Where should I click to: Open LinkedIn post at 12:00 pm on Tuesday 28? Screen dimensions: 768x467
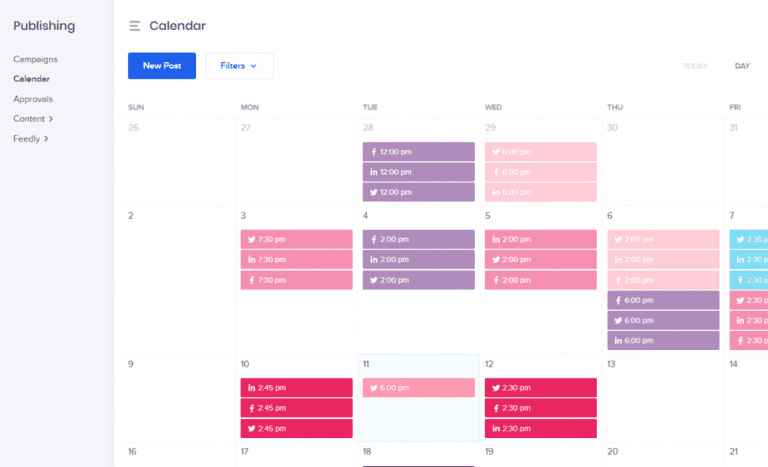[418, 172]
